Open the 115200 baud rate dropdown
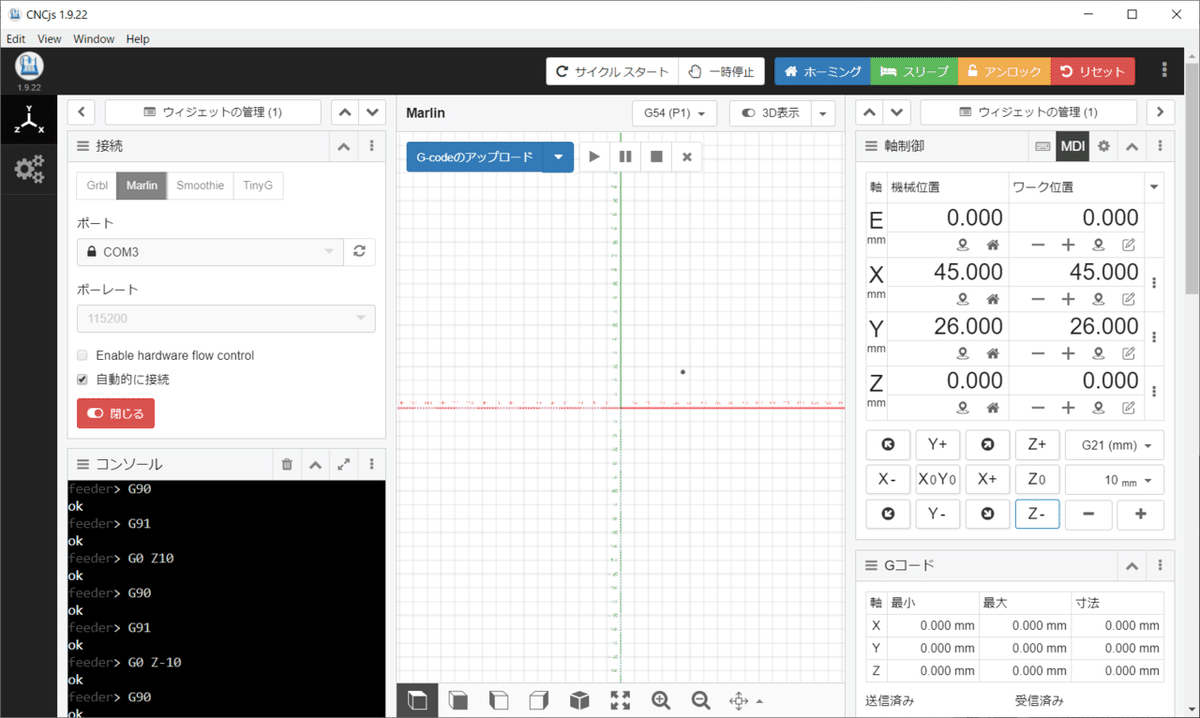This screenshot has width=1200, height=718. (226, 318)
